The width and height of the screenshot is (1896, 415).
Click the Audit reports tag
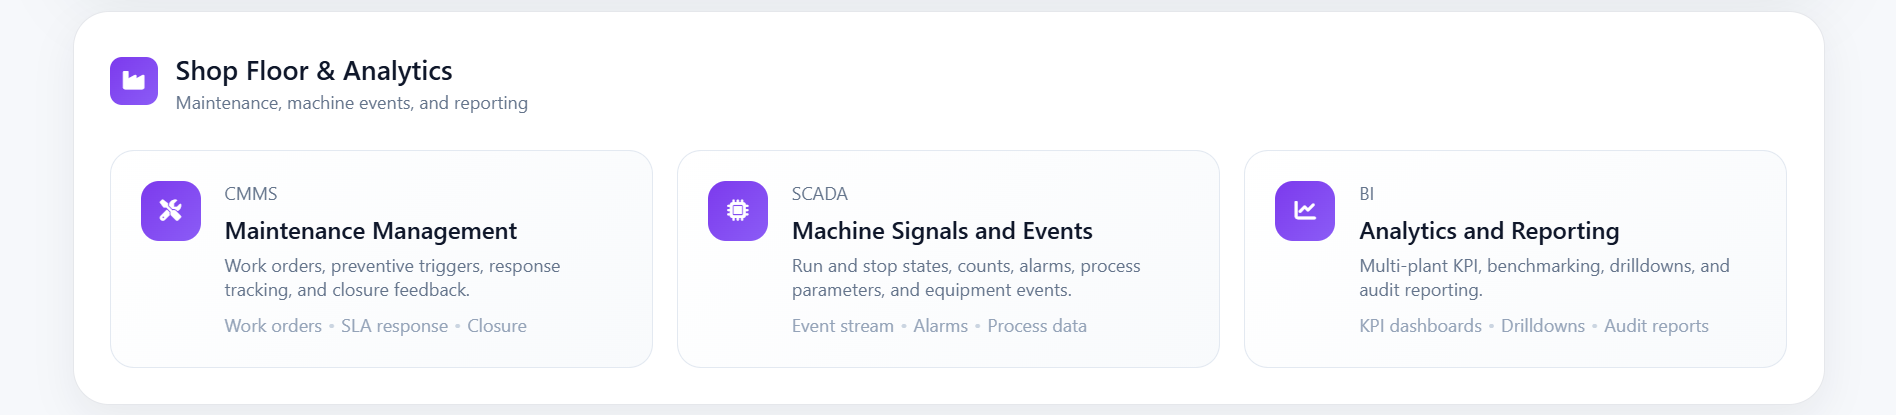tap(1656, 326)
